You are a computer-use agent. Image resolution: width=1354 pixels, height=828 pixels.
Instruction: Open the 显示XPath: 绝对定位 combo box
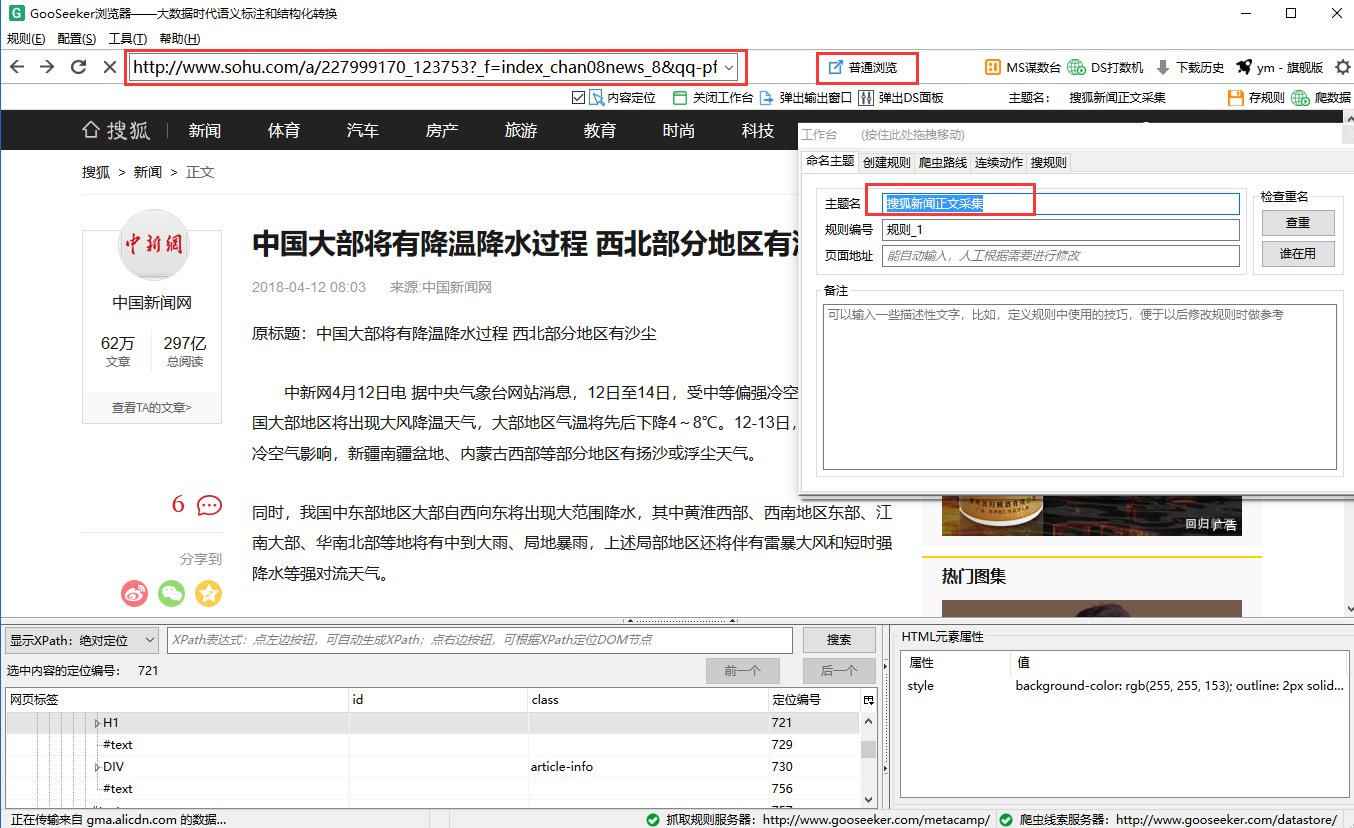coord(82,640)
